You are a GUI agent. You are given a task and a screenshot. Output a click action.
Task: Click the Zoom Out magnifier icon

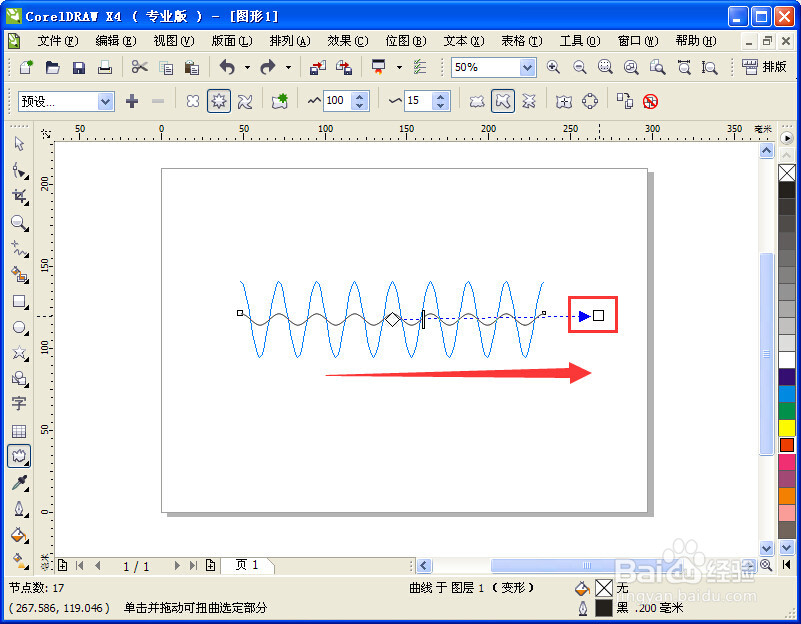click(579, 67)
